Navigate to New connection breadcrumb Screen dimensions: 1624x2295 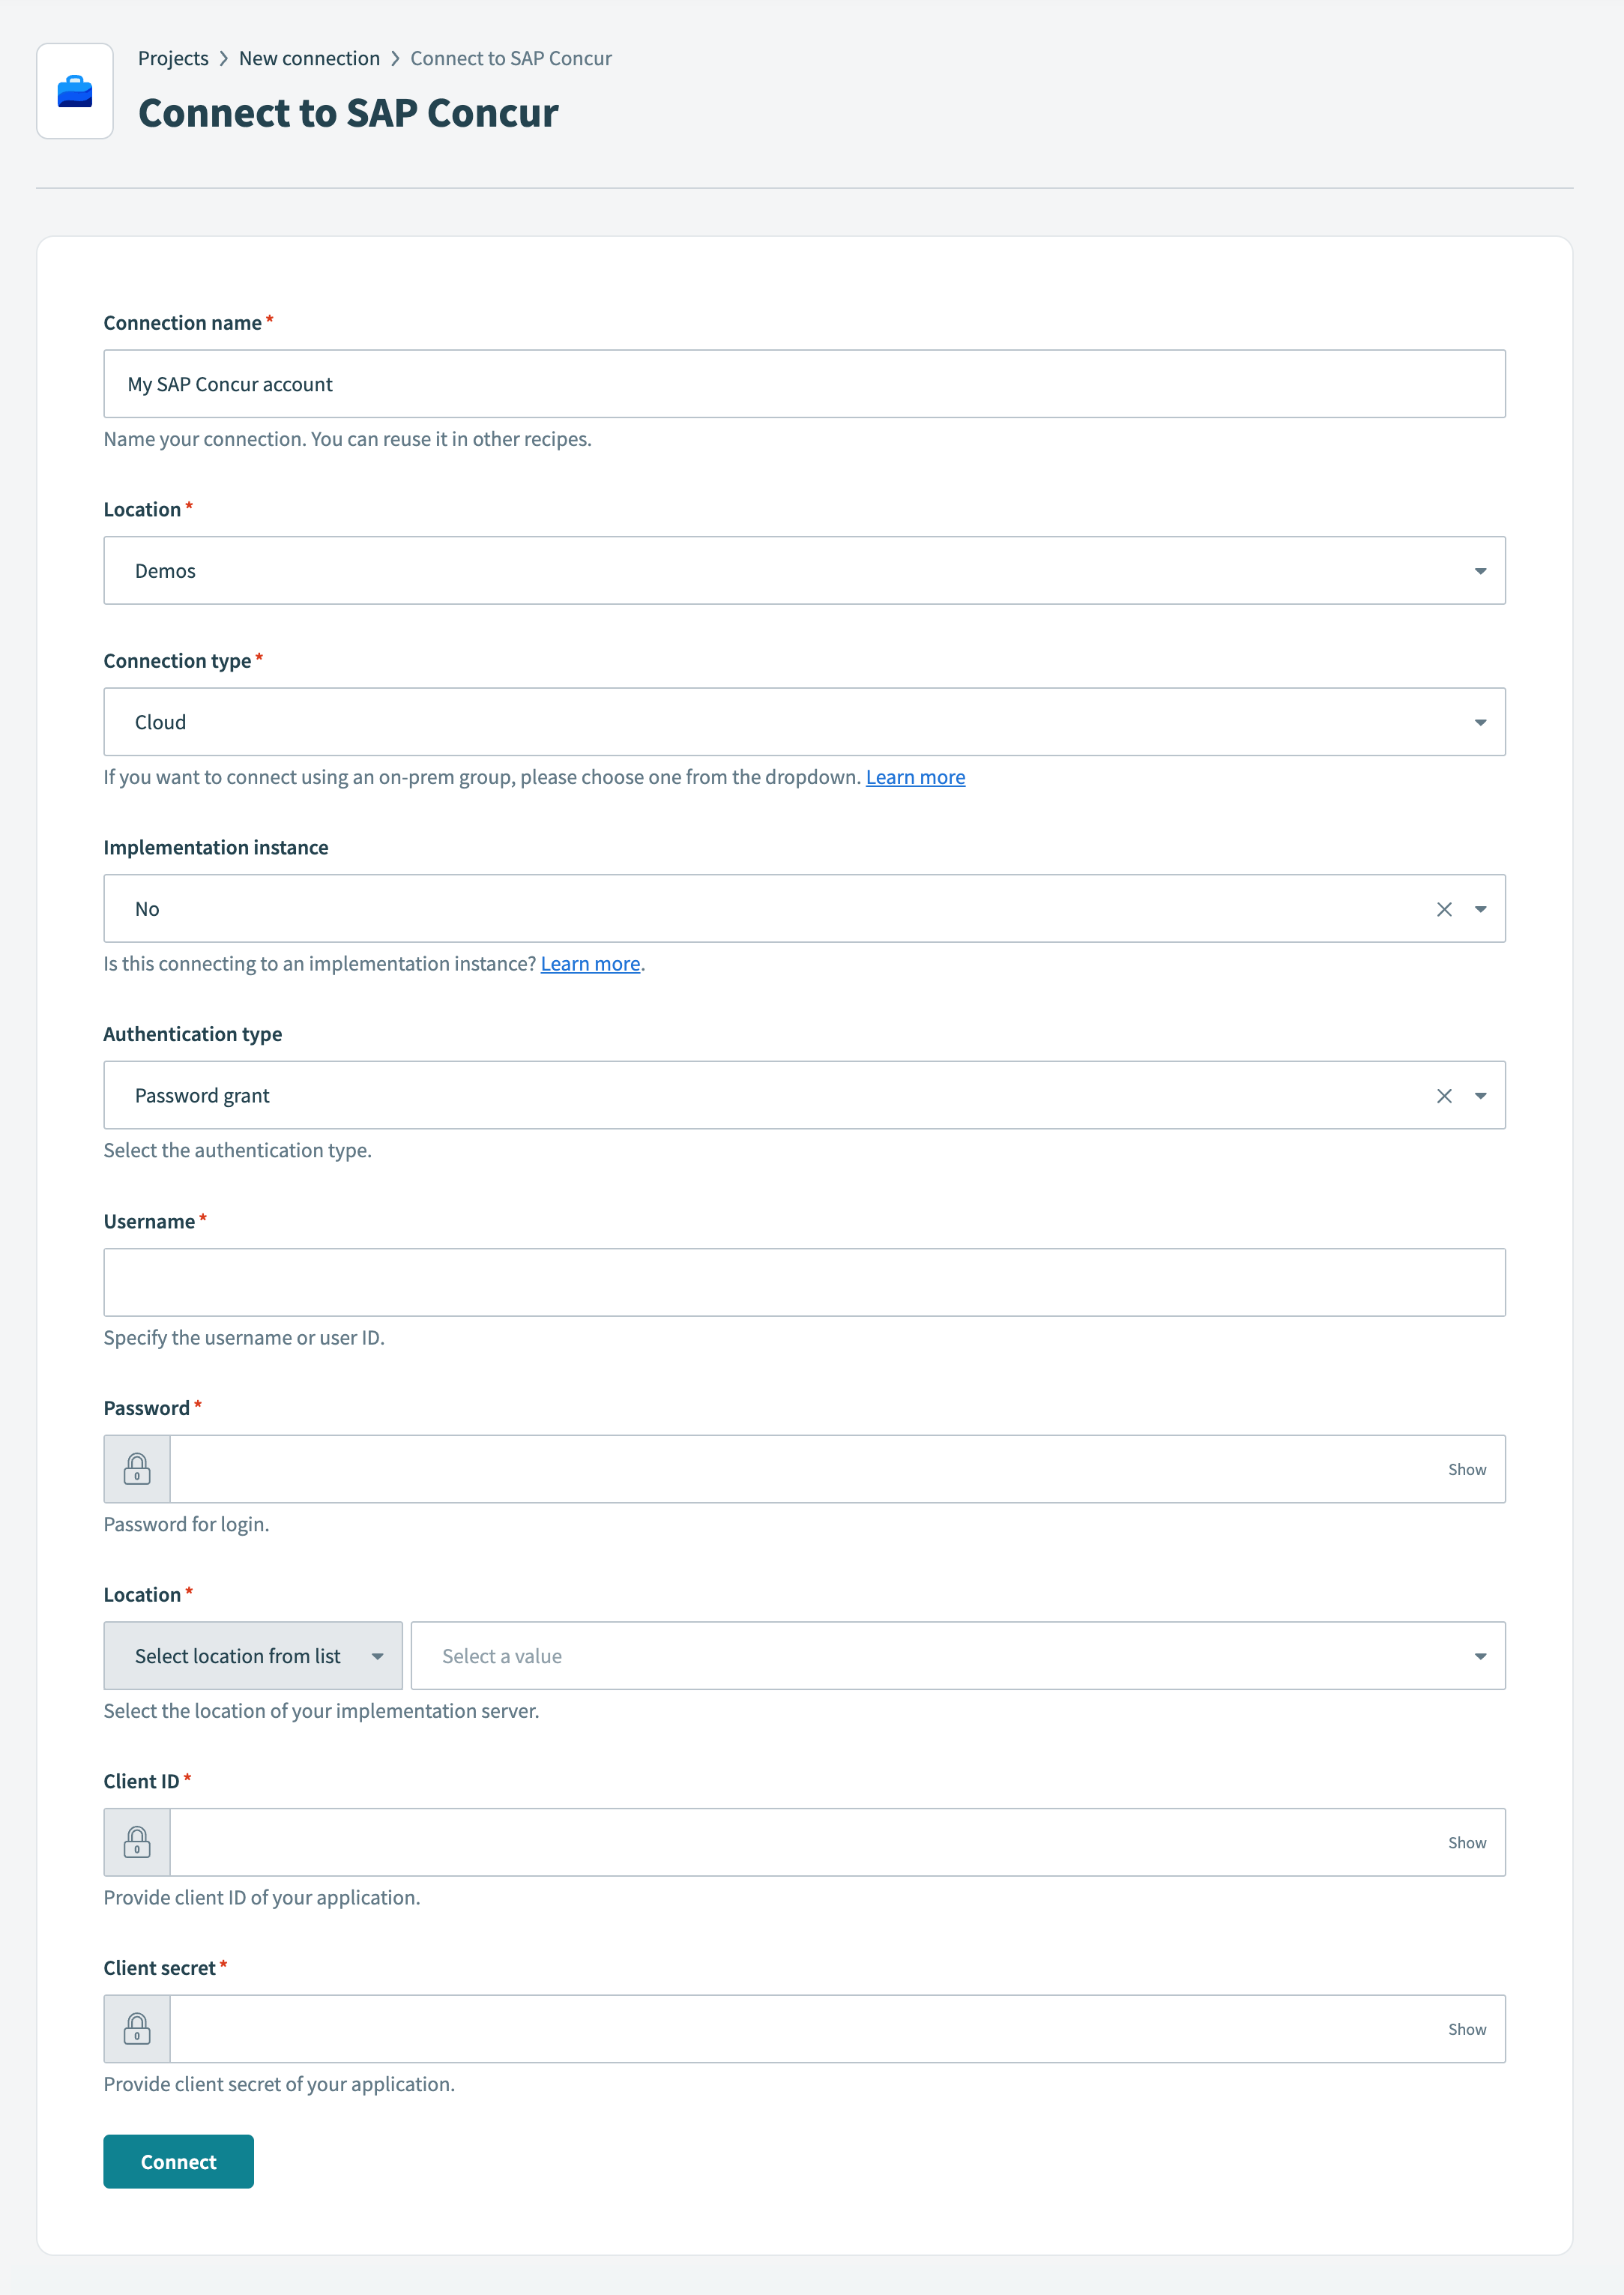(309, 58)
